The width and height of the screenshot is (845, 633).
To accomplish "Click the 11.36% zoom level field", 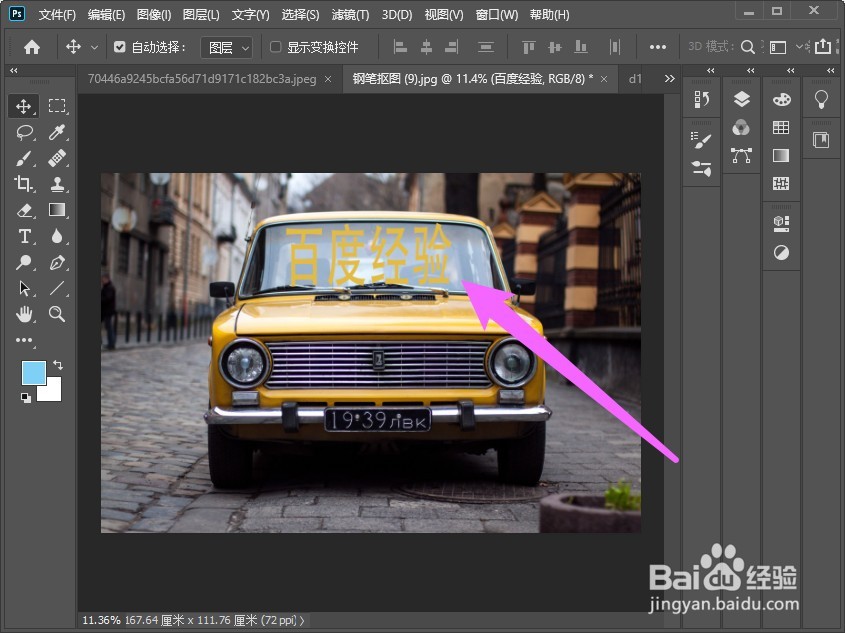I will coord(101,620).
